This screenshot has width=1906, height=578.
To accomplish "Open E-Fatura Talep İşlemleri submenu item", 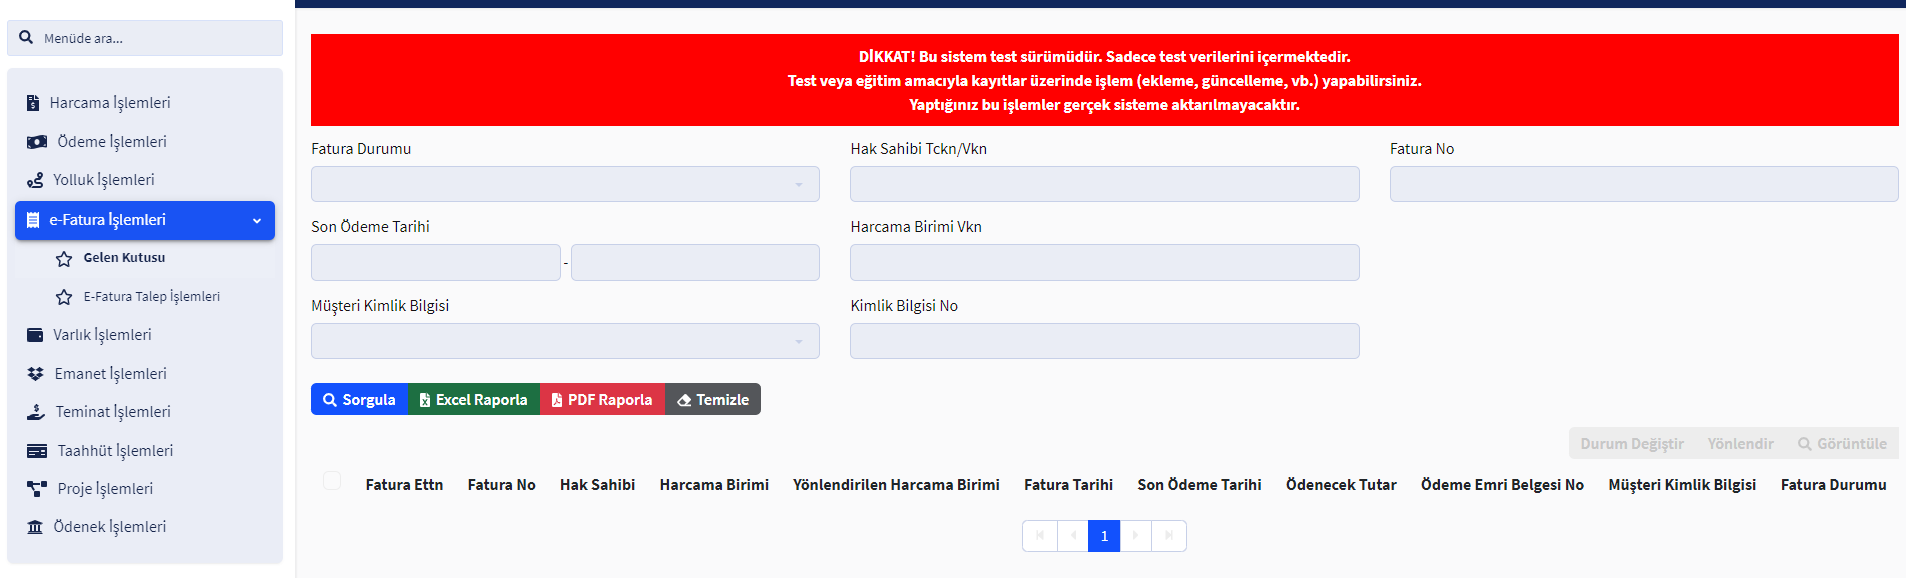I will click(151, 297).
